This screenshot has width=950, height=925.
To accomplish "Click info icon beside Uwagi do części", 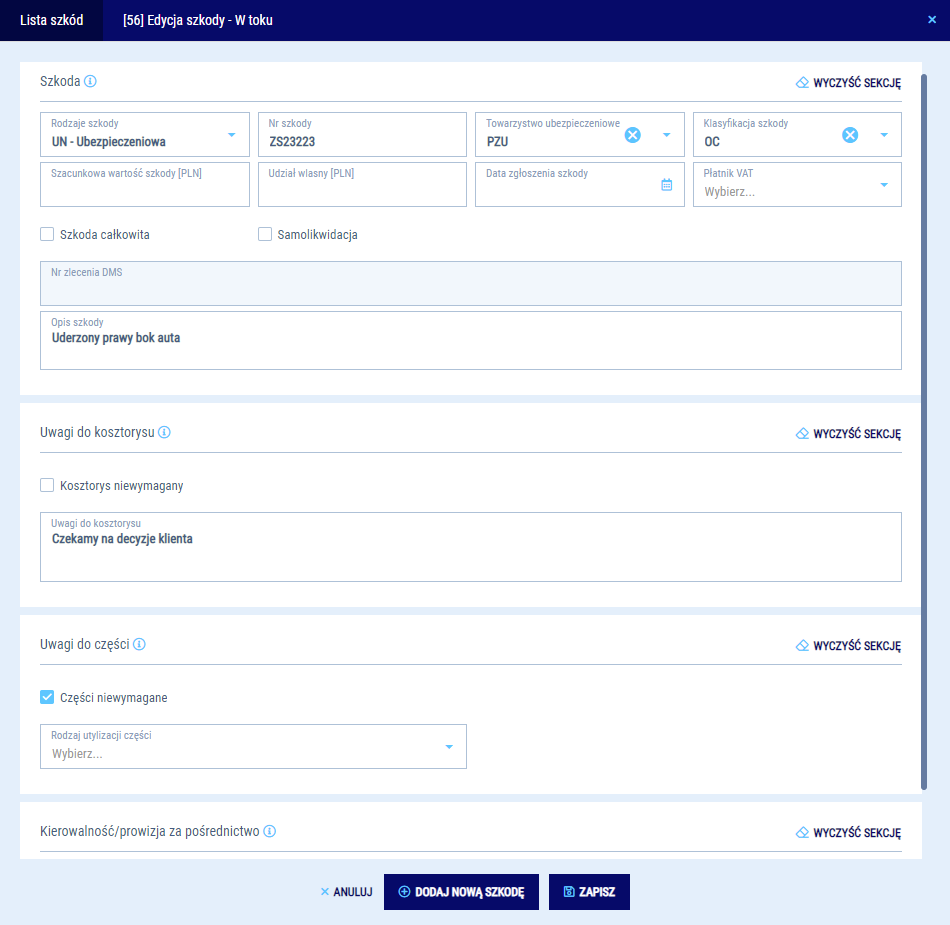I will [x=139, y=644].
